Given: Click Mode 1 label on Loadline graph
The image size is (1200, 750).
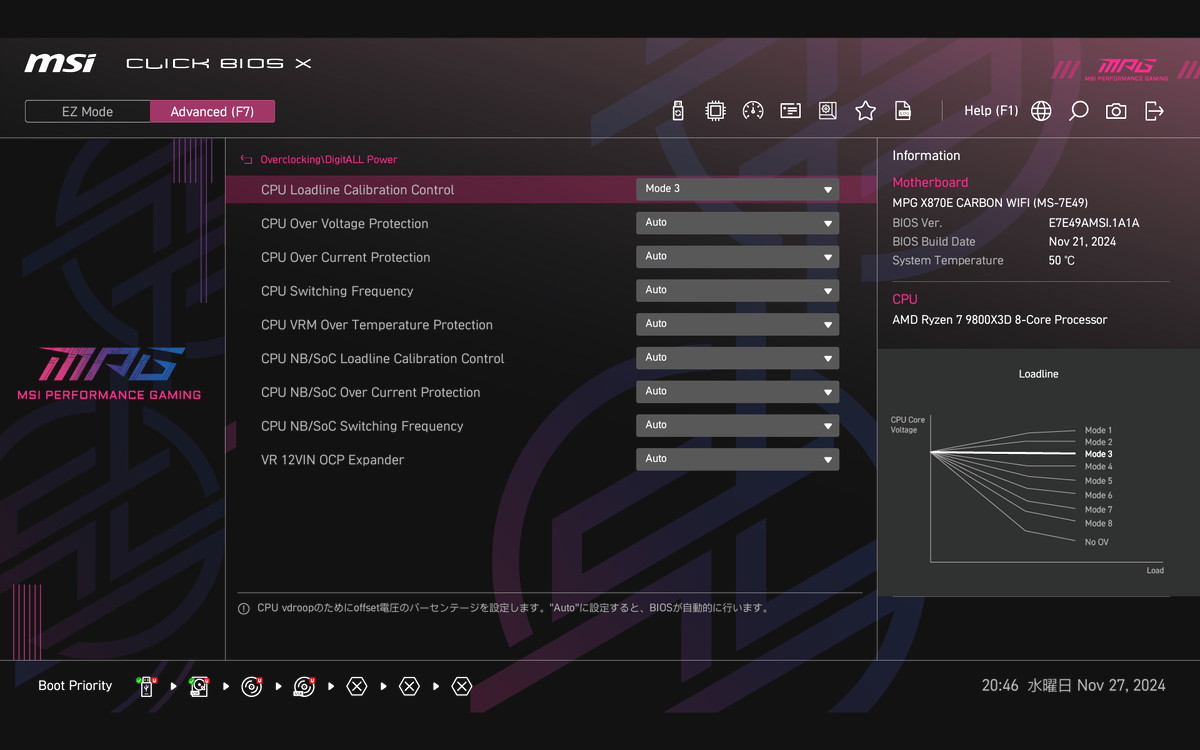Looking at the screenshot, I should 1098,430.
